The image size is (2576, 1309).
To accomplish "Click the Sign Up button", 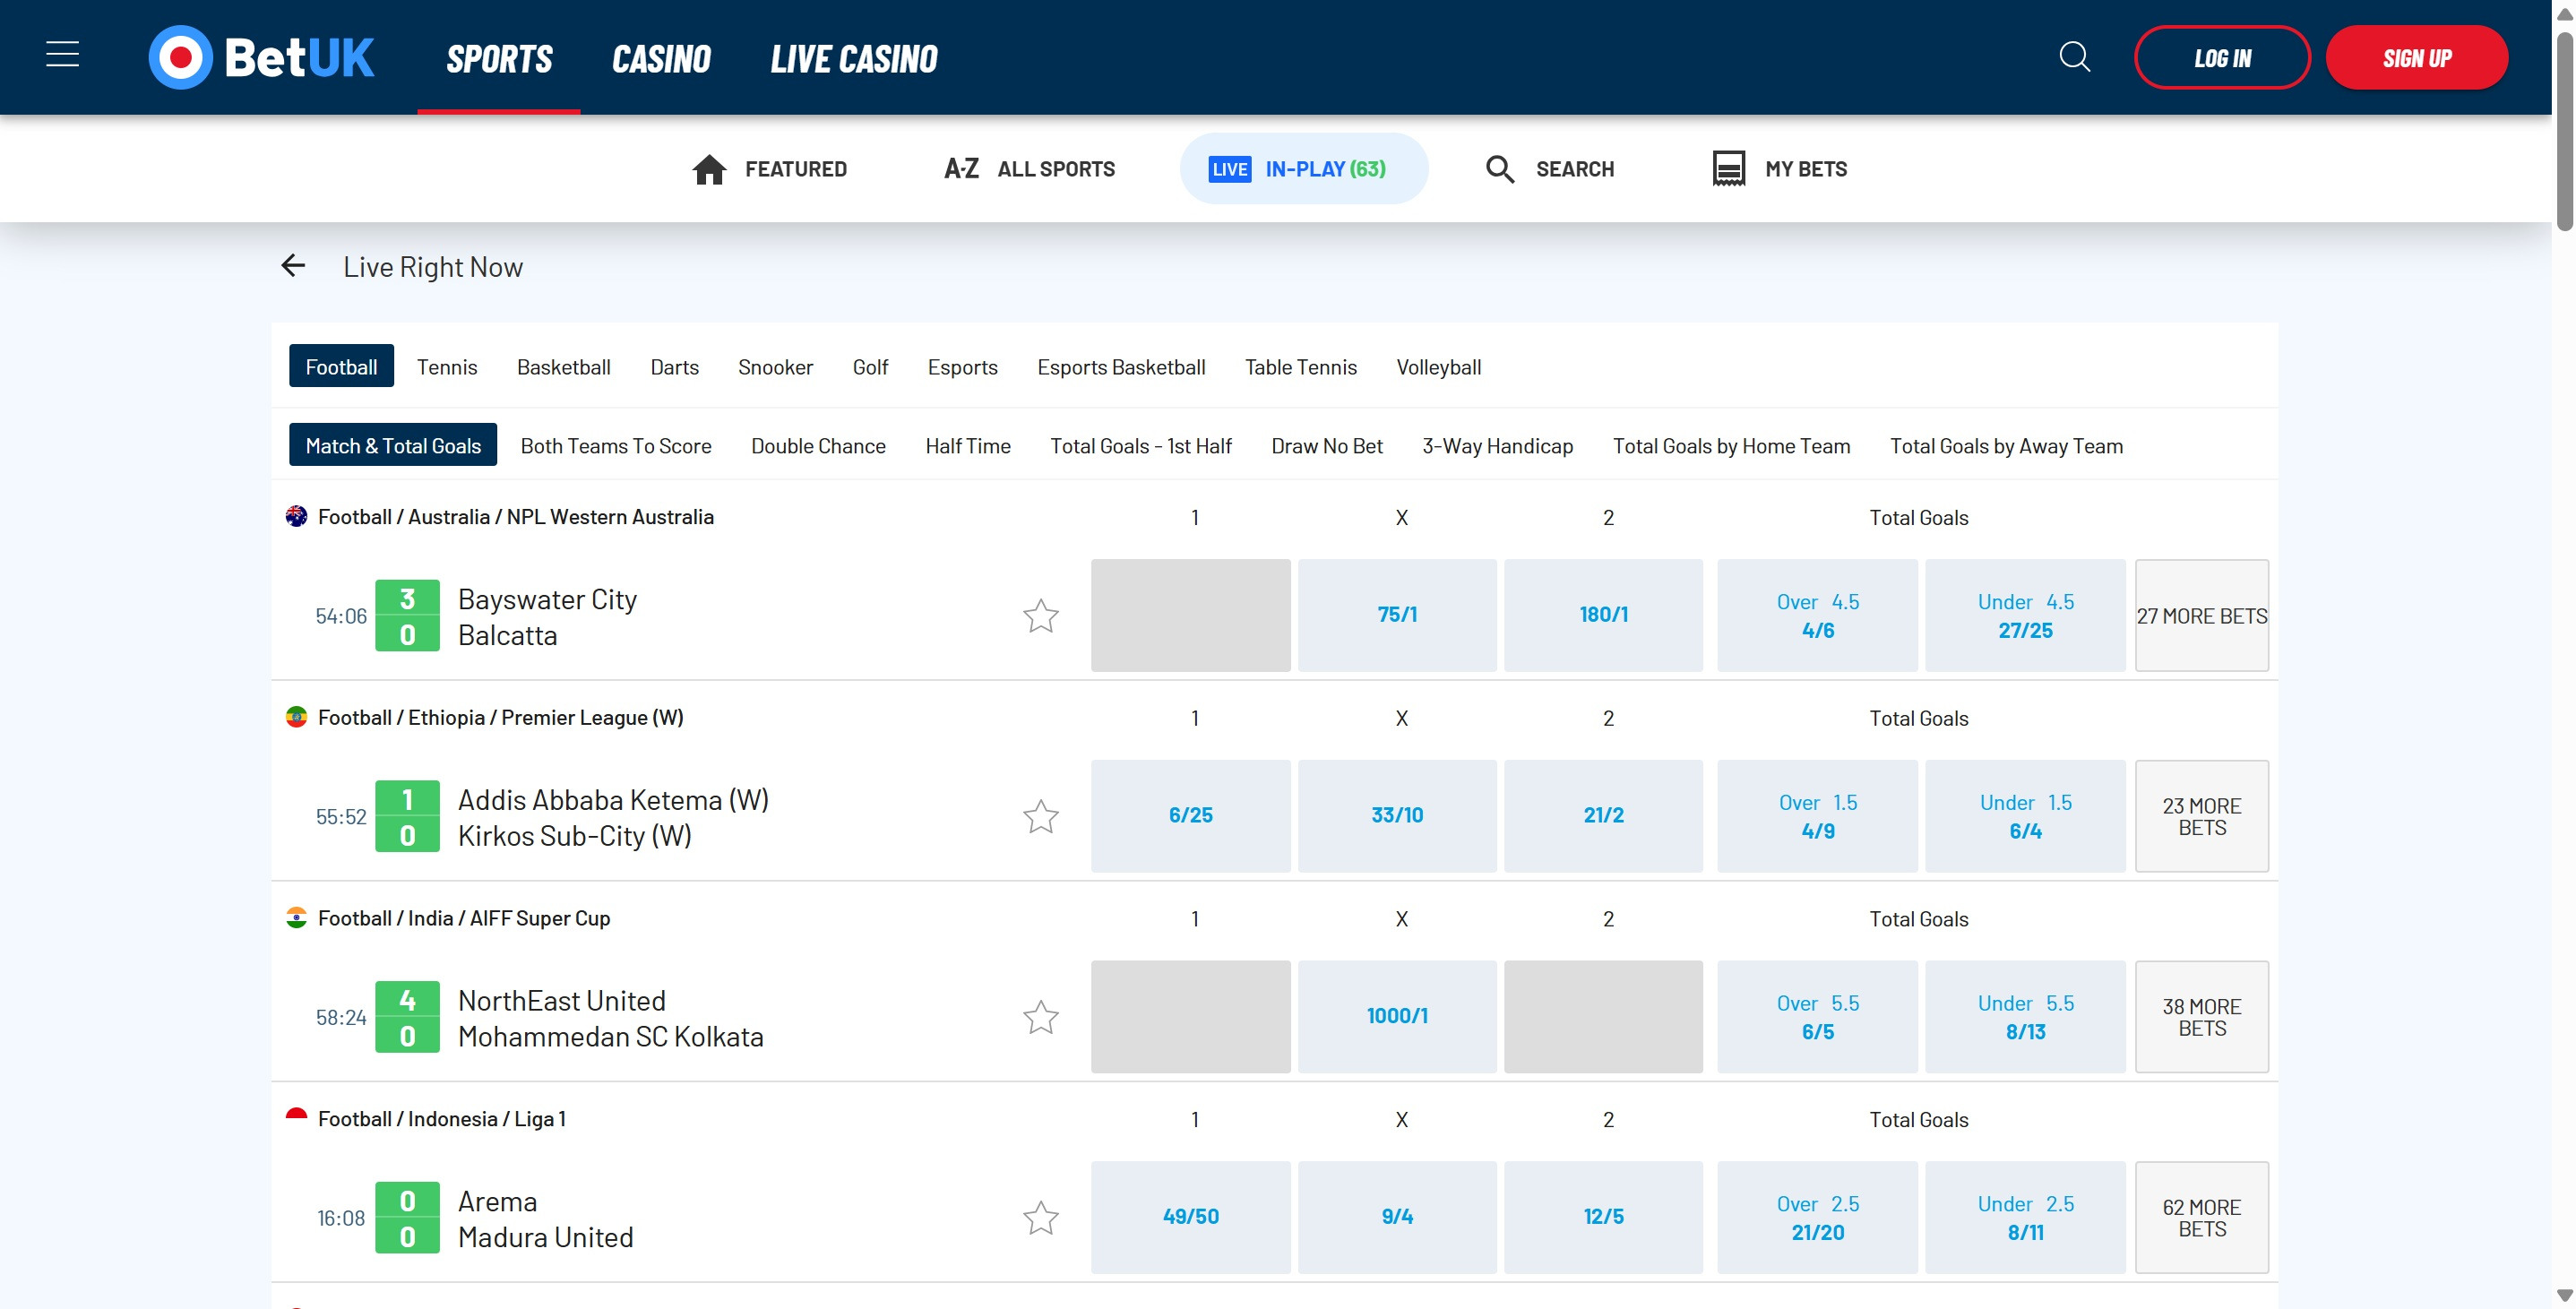I will pos(2416,58).
